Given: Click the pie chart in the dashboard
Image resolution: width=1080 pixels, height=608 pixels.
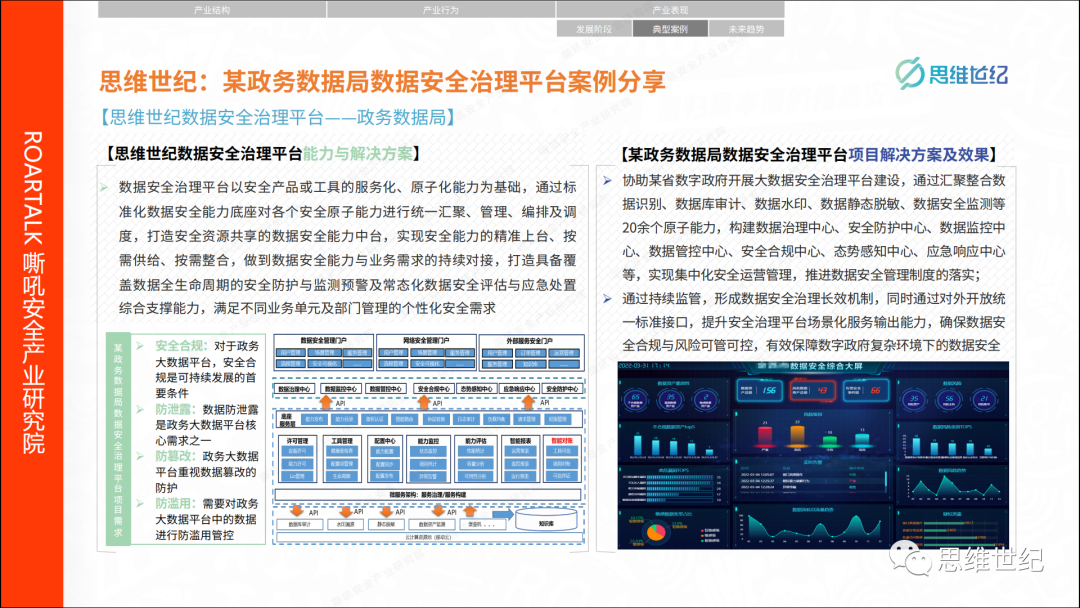Looking at the screenshot, I should 655,532.
